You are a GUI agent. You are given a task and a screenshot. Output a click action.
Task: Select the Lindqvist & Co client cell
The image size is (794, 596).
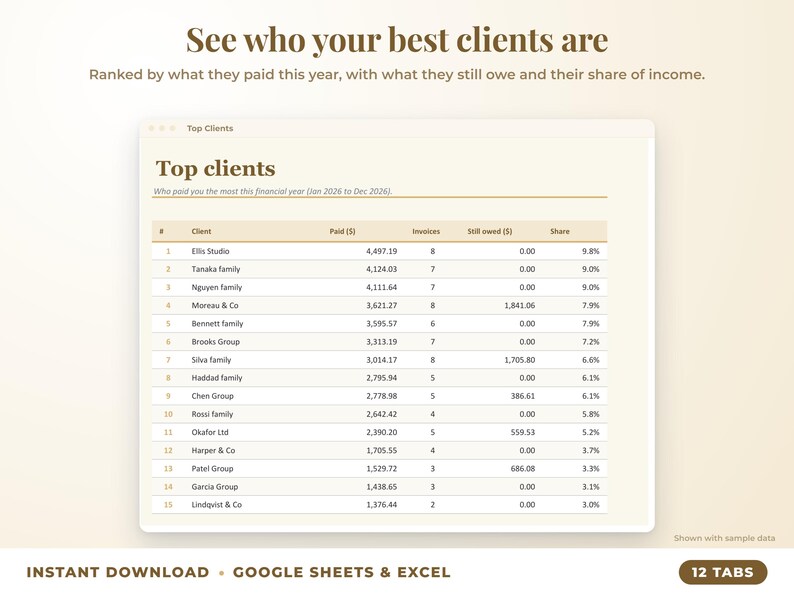tap(217, 505)
